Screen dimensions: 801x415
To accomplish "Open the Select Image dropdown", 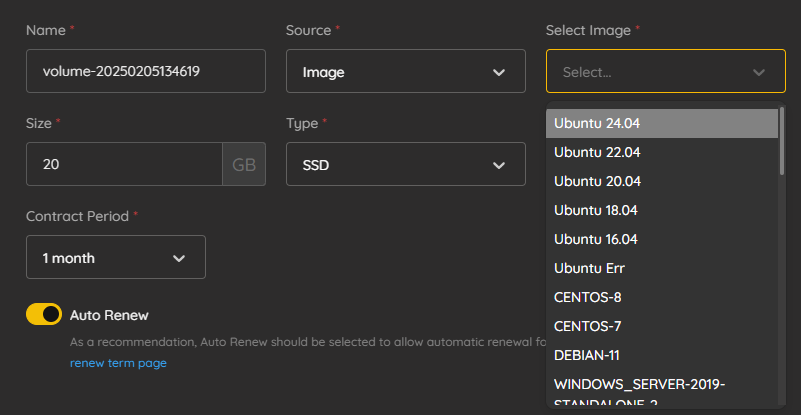I will [666, 71].
